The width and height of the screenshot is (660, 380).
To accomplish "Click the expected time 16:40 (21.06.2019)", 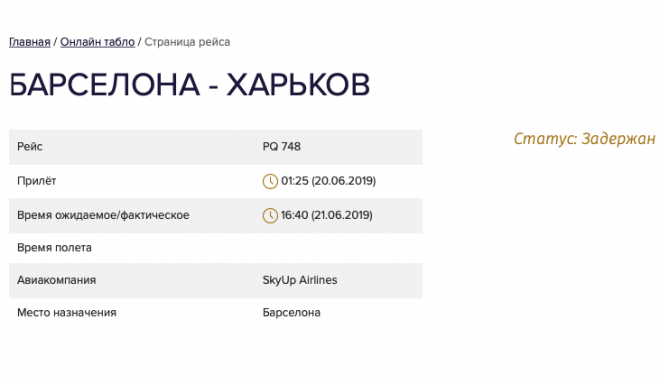I will point(327,215).
